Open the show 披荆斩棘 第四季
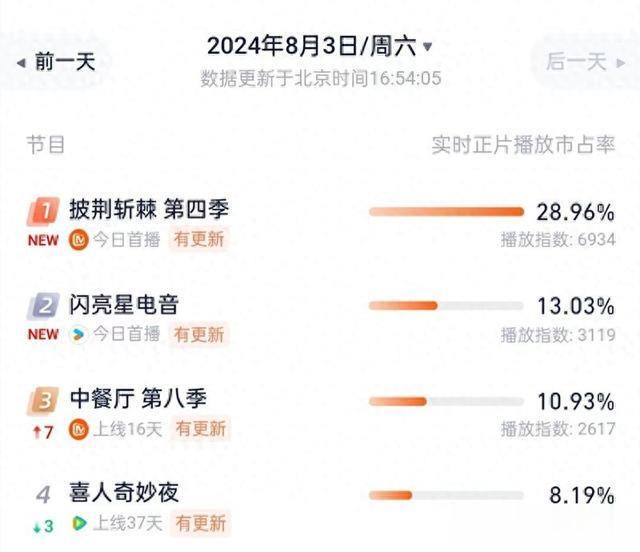The width and height of the screenshot is (640, 552). (149, 210)
